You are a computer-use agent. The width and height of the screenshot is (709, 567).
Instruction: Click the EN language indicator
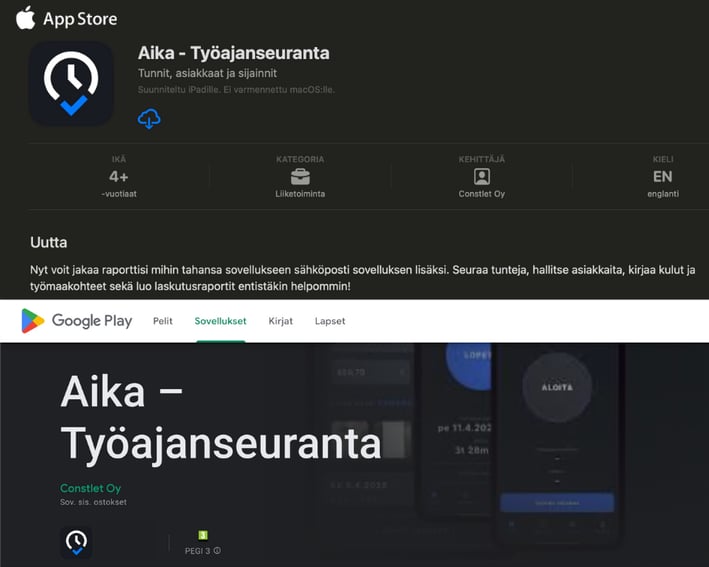662,176
